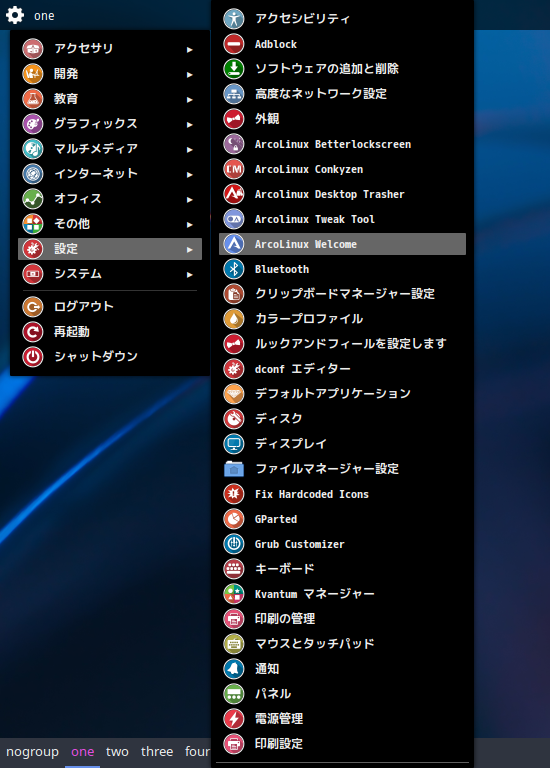The image size is (550, 768).
Task: Click the GParted pie icon
Action: [x=234, y=519]
